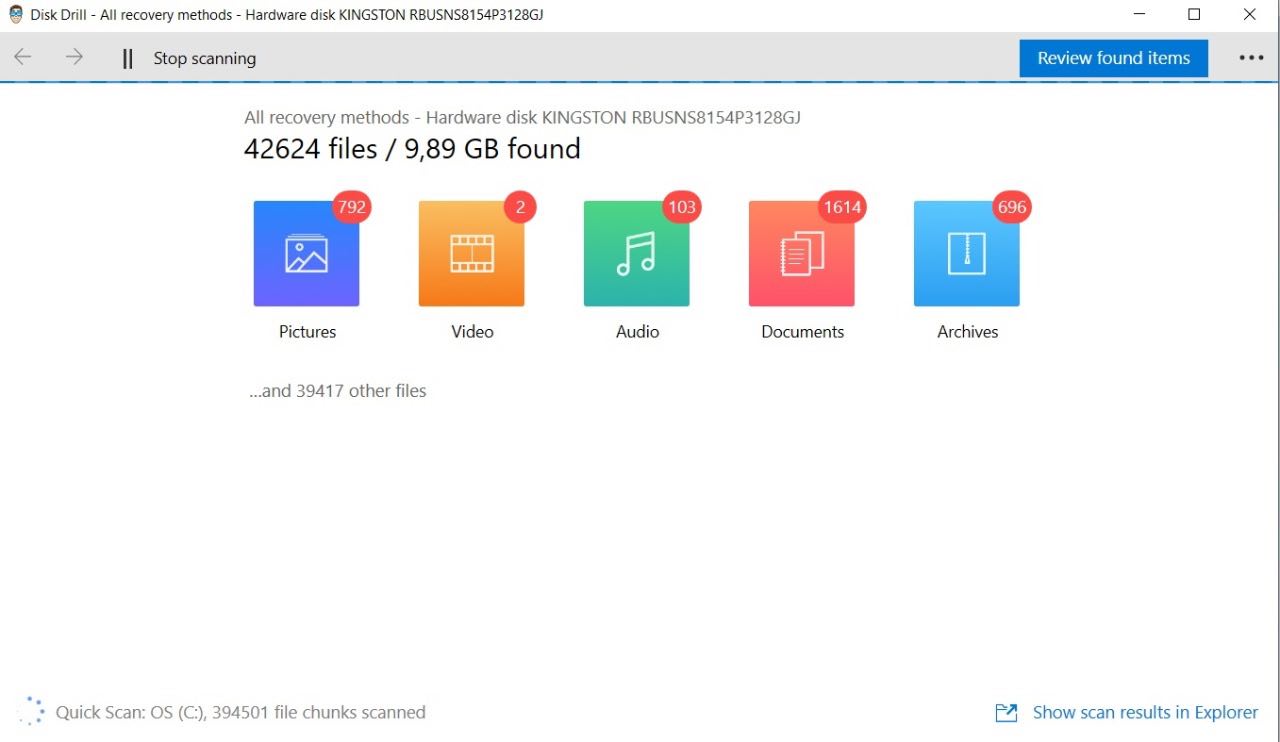Click Review found items button
The height and width of the screenshot is (742, 1280).
pos(1114,58)
